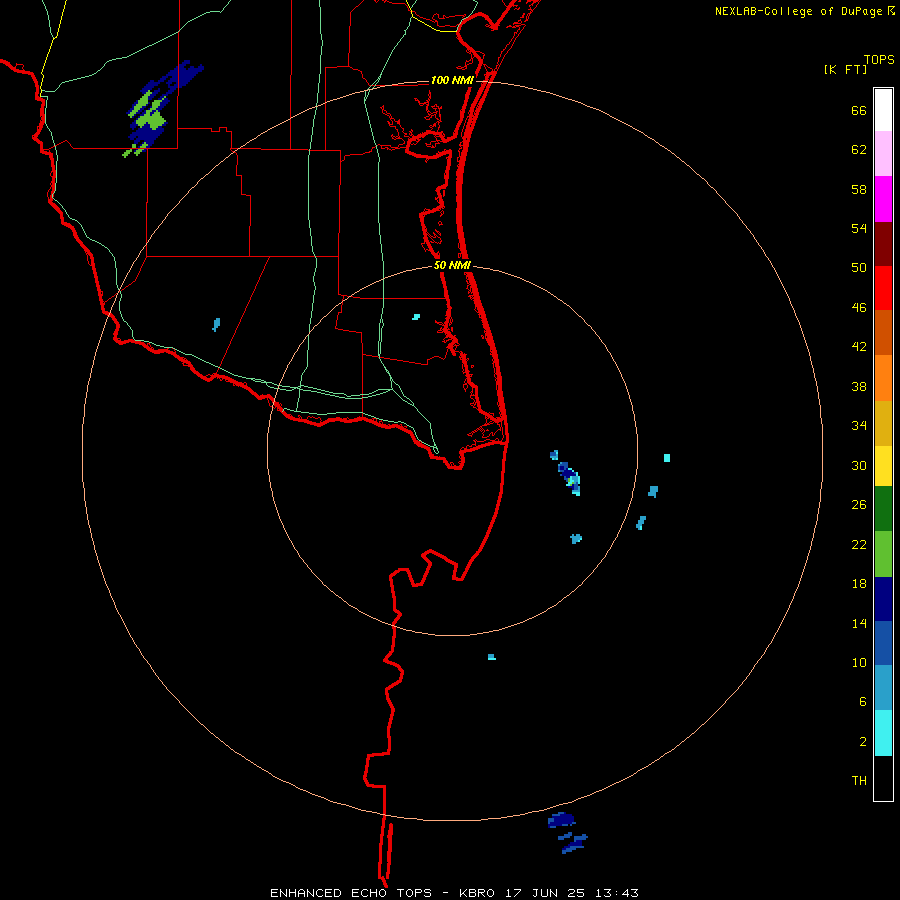Click the 6 legend value
900x900 pixels.
[863, 701]
